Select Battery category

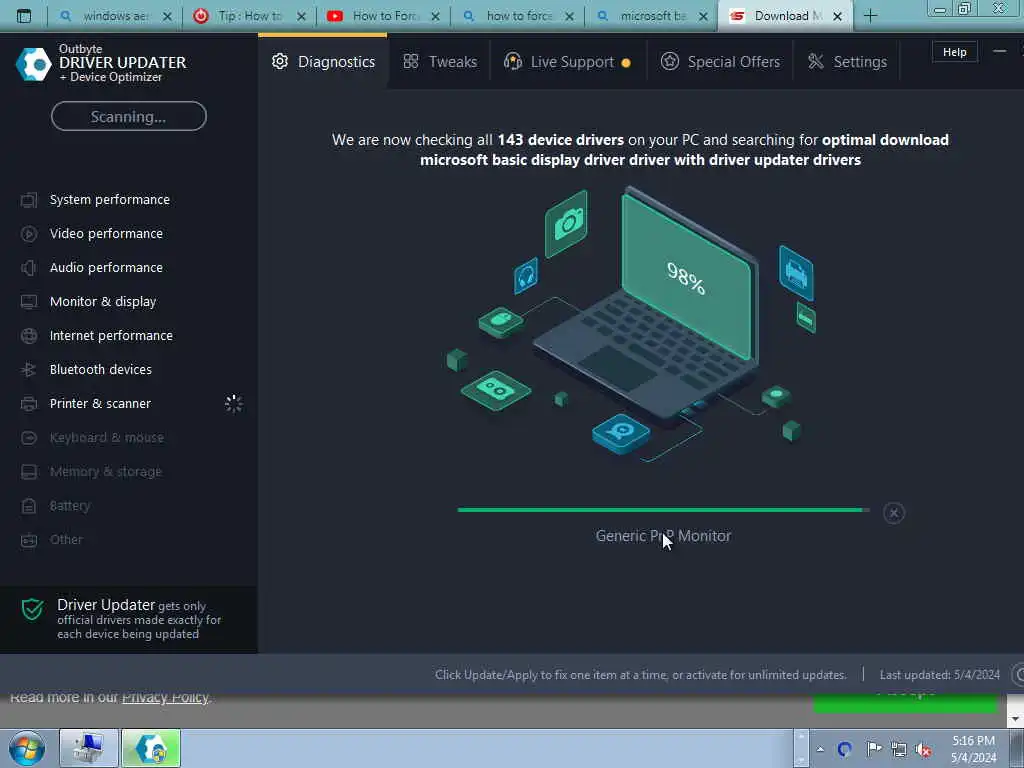(70, 505)
